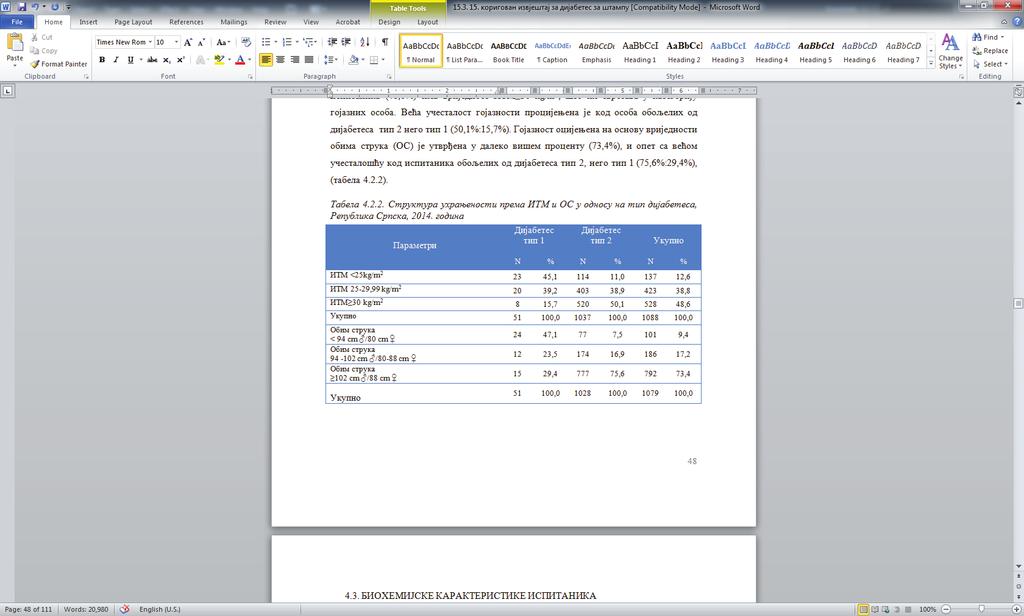Save the document from Quick Access Toolbar
Image resolution: width=1024 pixels, height=616 pixels.
point(22,7)
